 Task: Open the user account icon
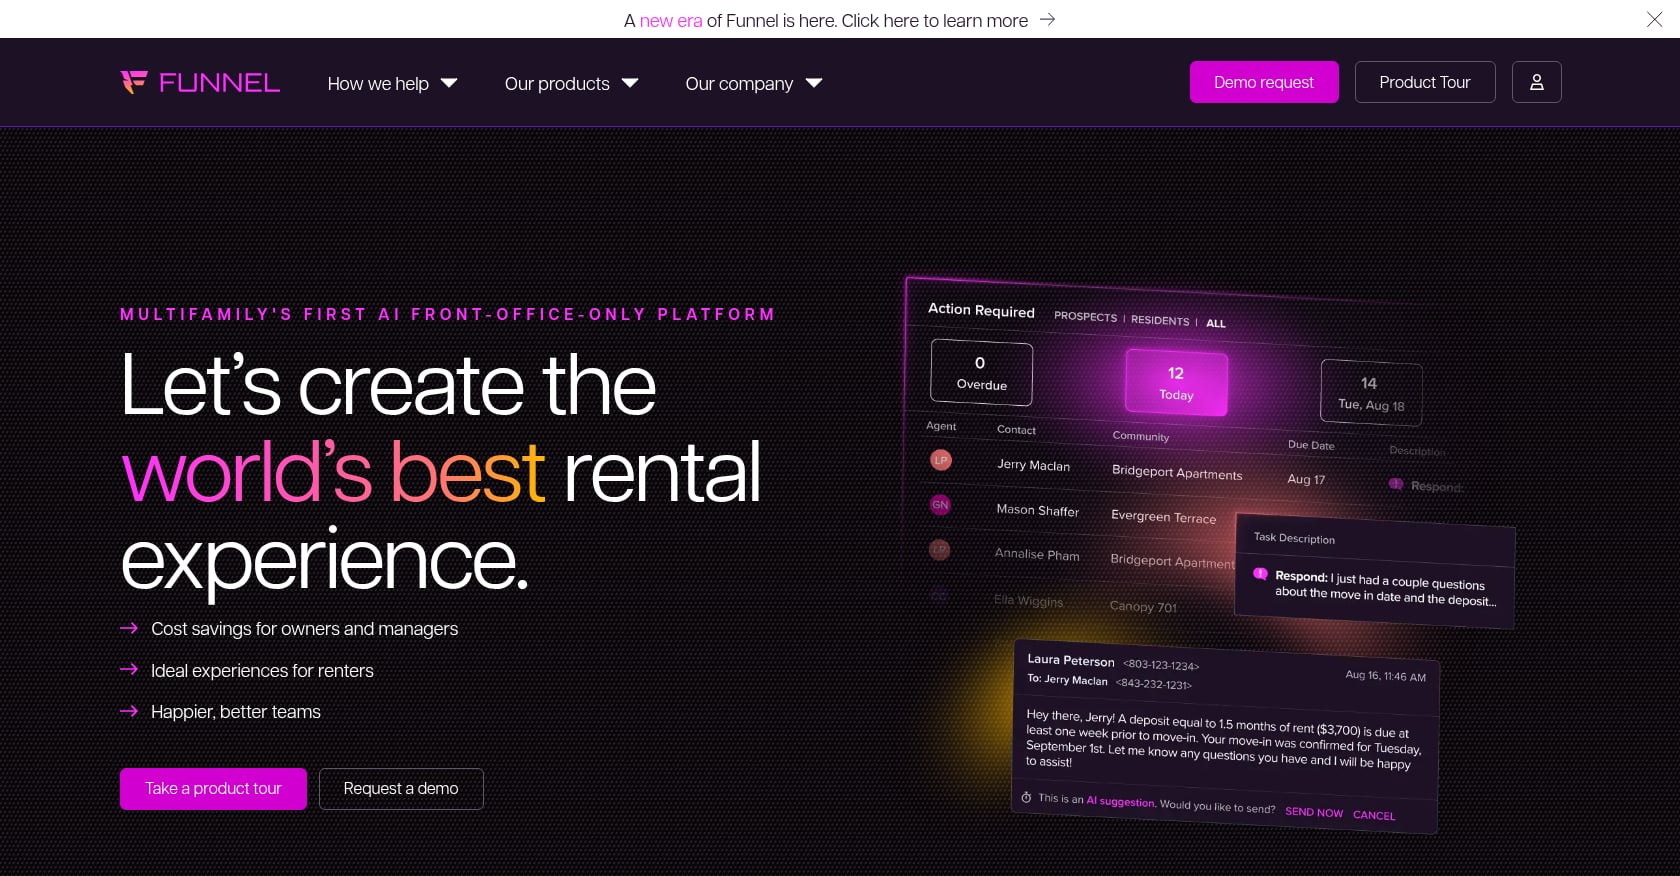coord(1537,82)
